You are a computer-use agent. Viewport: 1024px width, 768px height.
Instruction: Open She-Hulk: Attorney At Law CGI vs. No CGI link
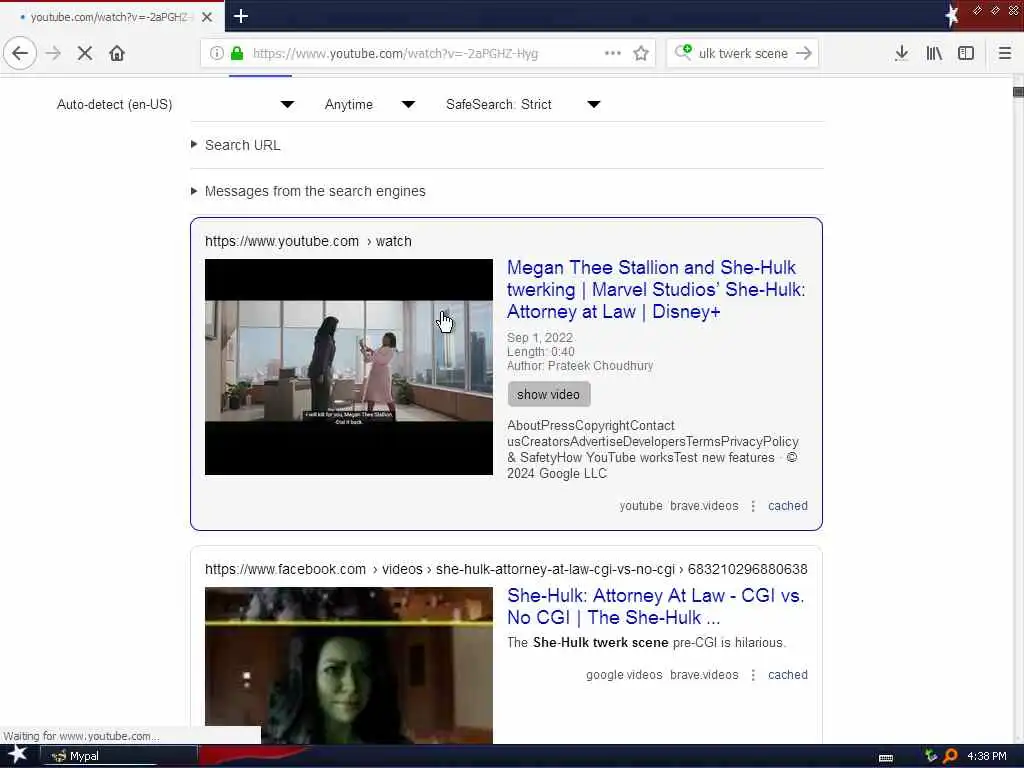pos(656,606)
